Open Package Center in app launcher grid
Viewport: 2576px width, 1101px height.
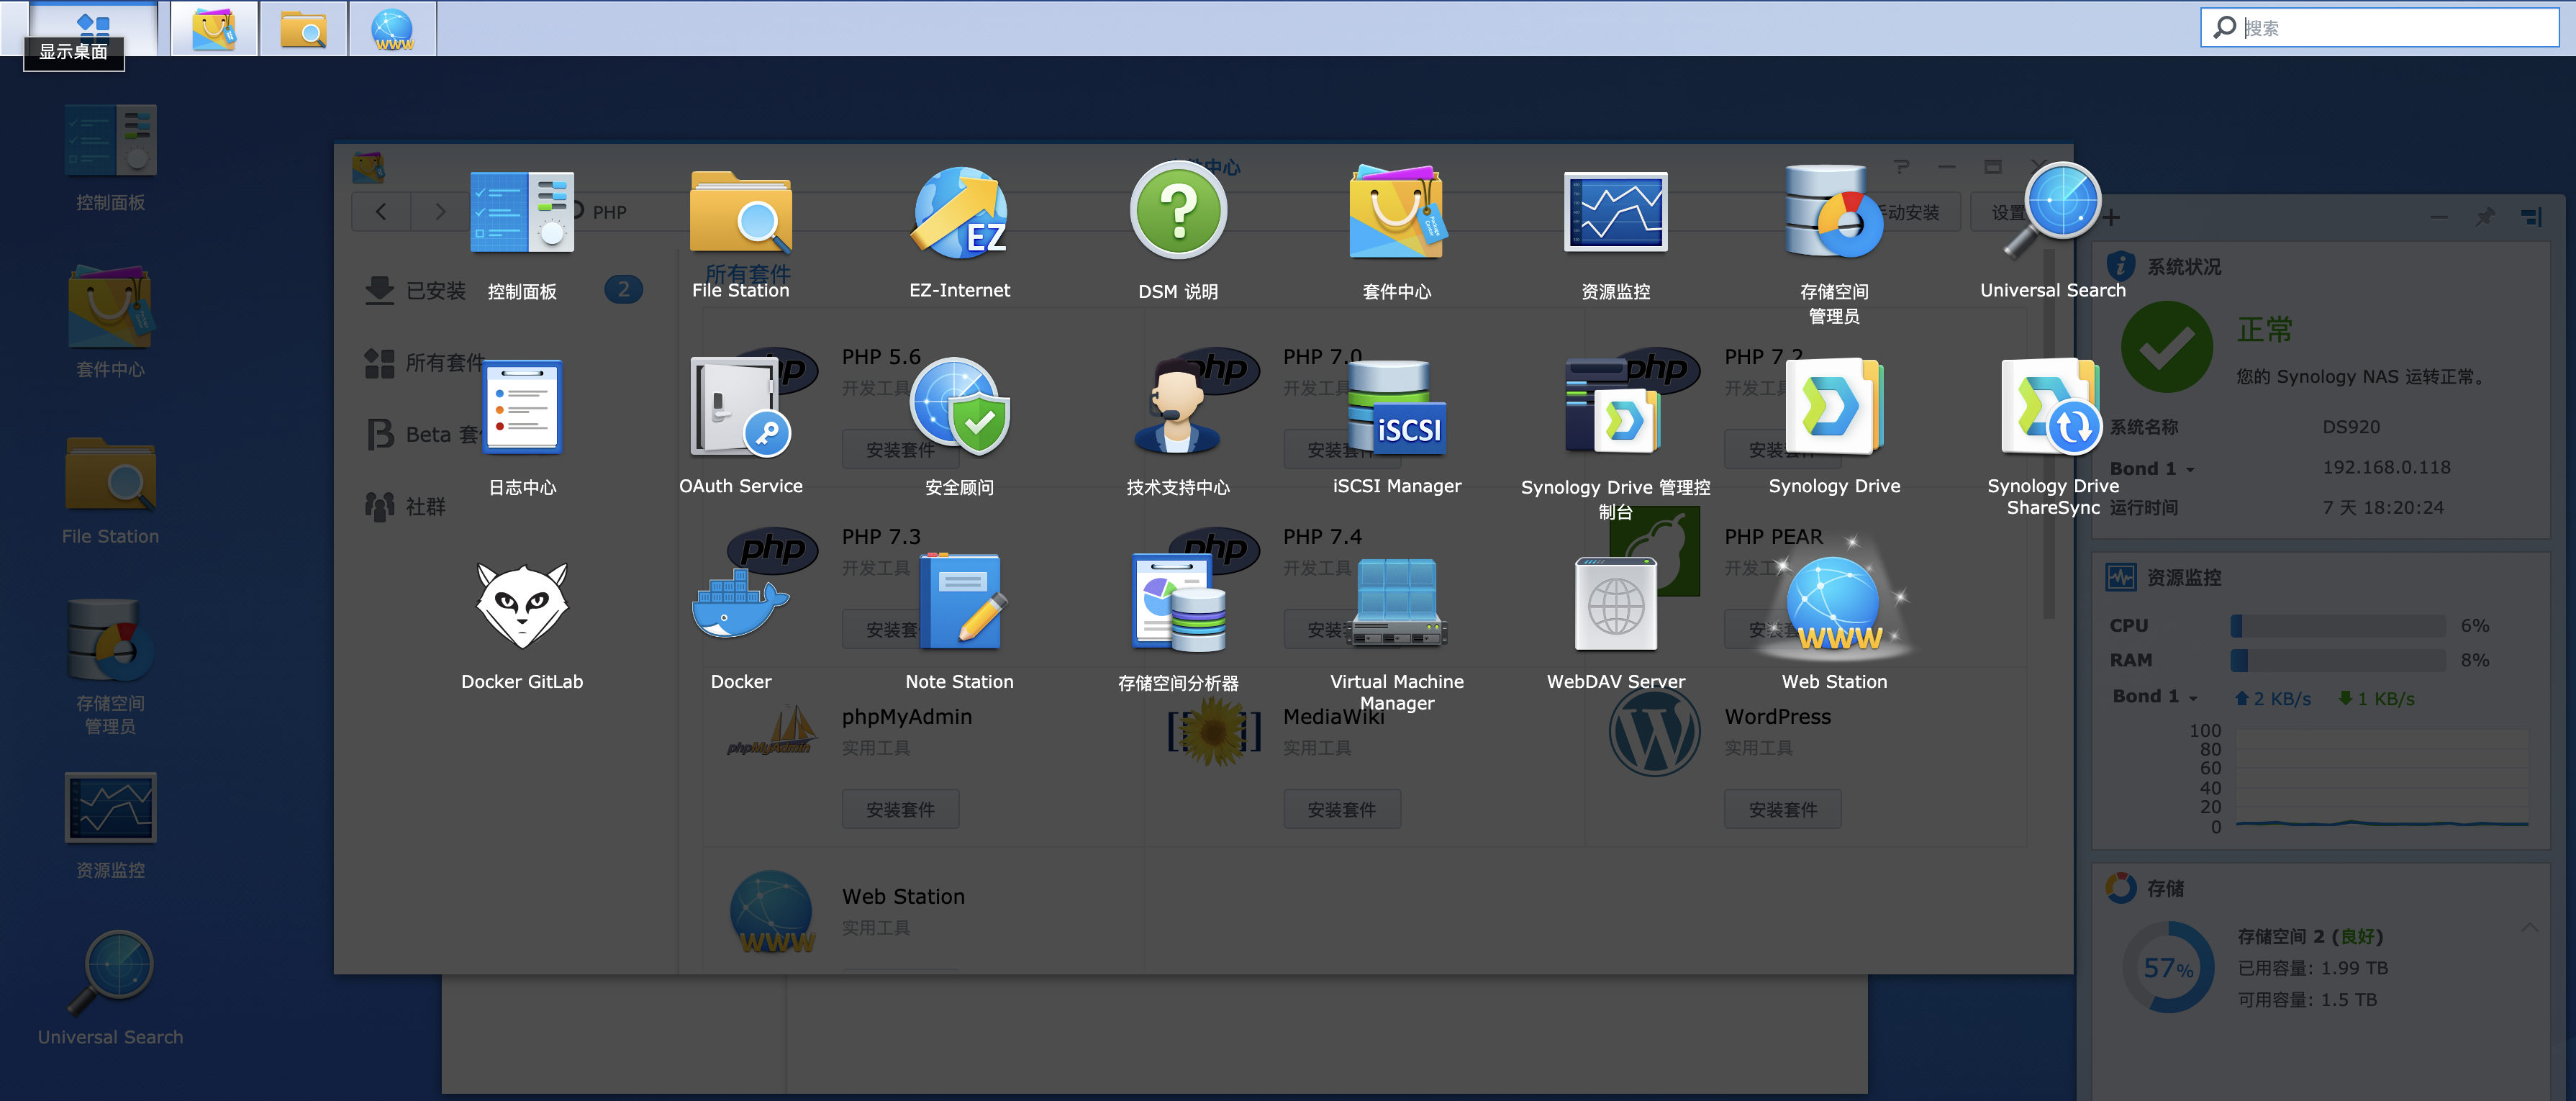tap(1397, 213)
